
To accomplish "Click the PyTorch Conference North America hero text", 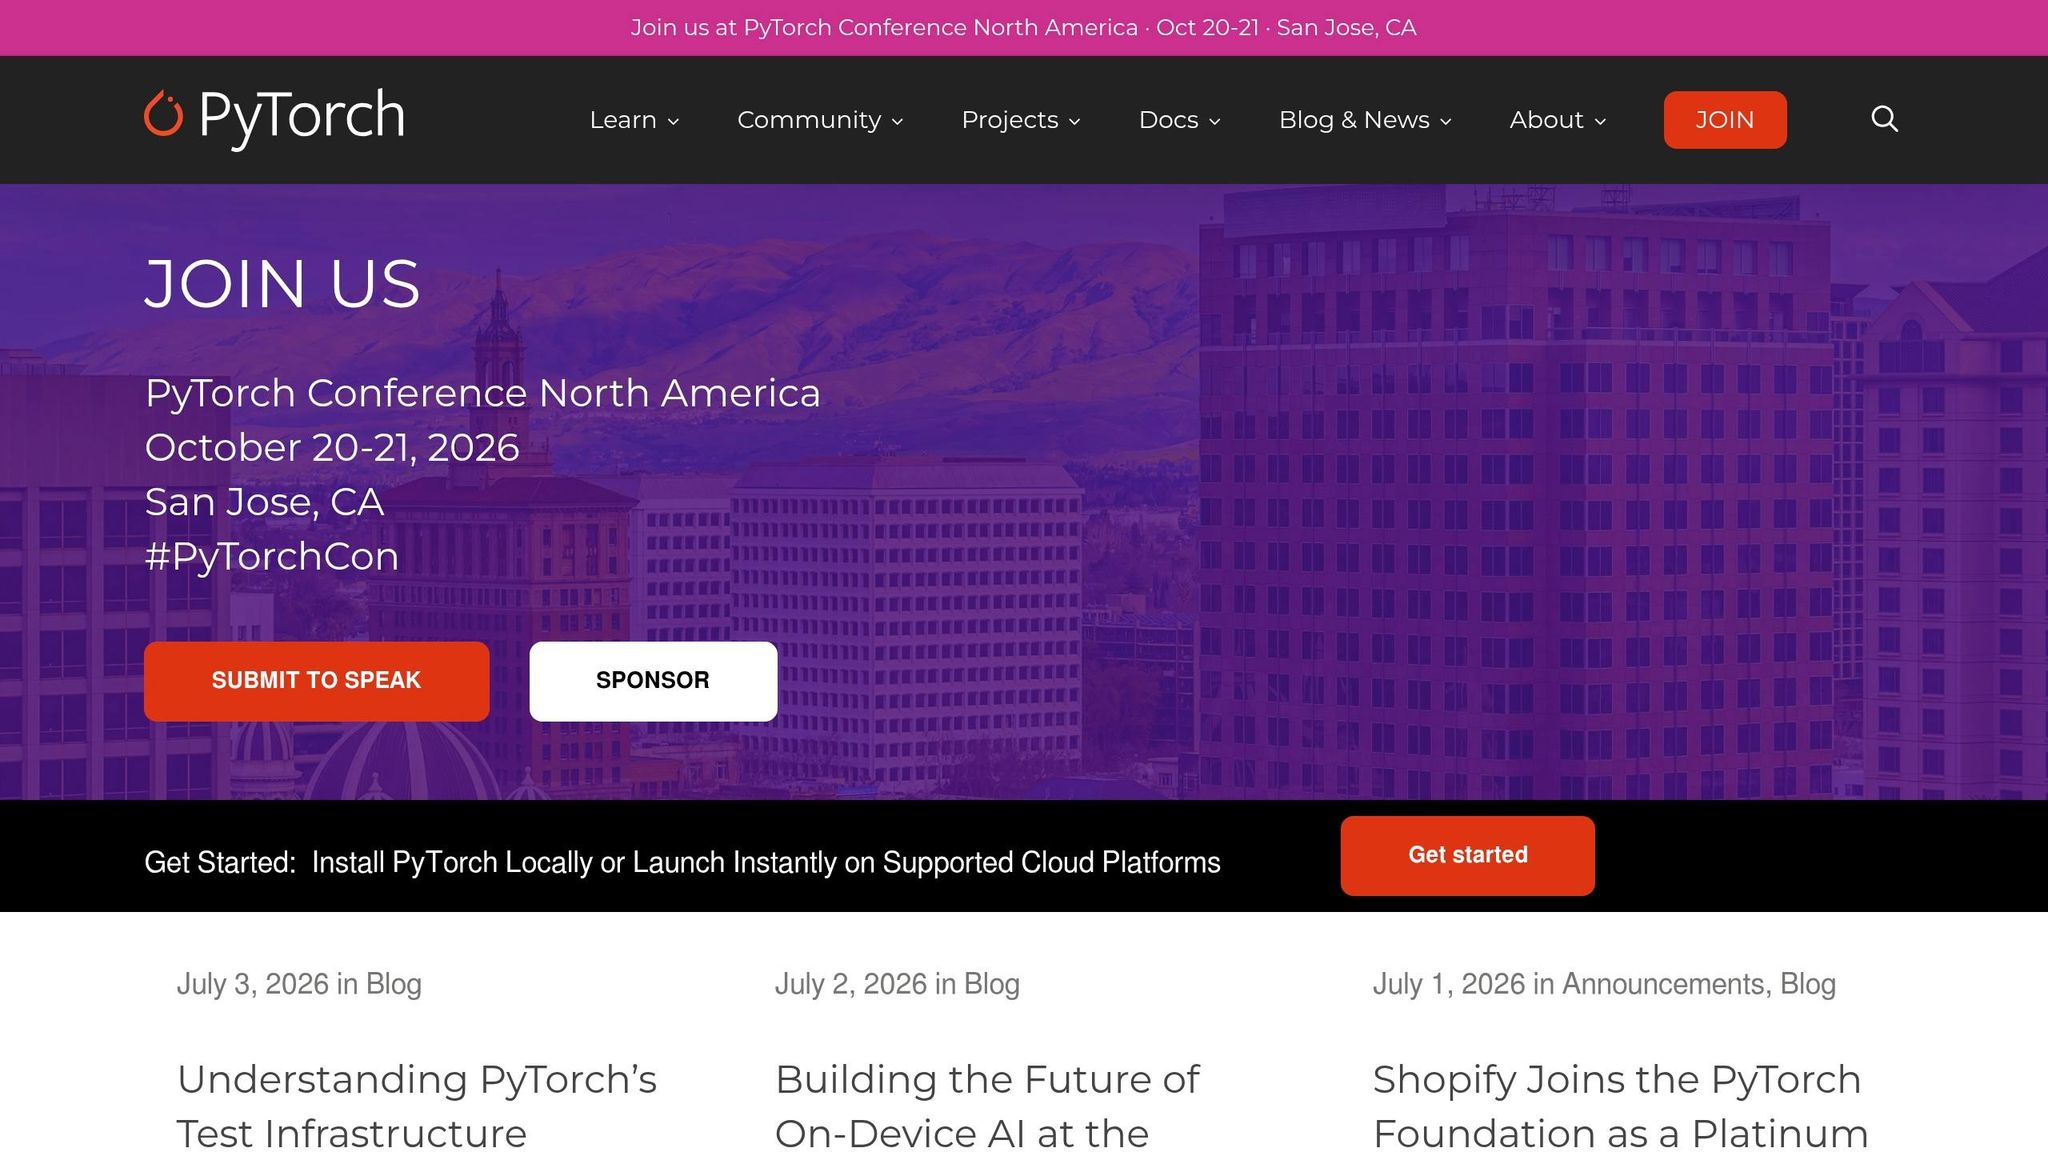I will pos(482,393).
